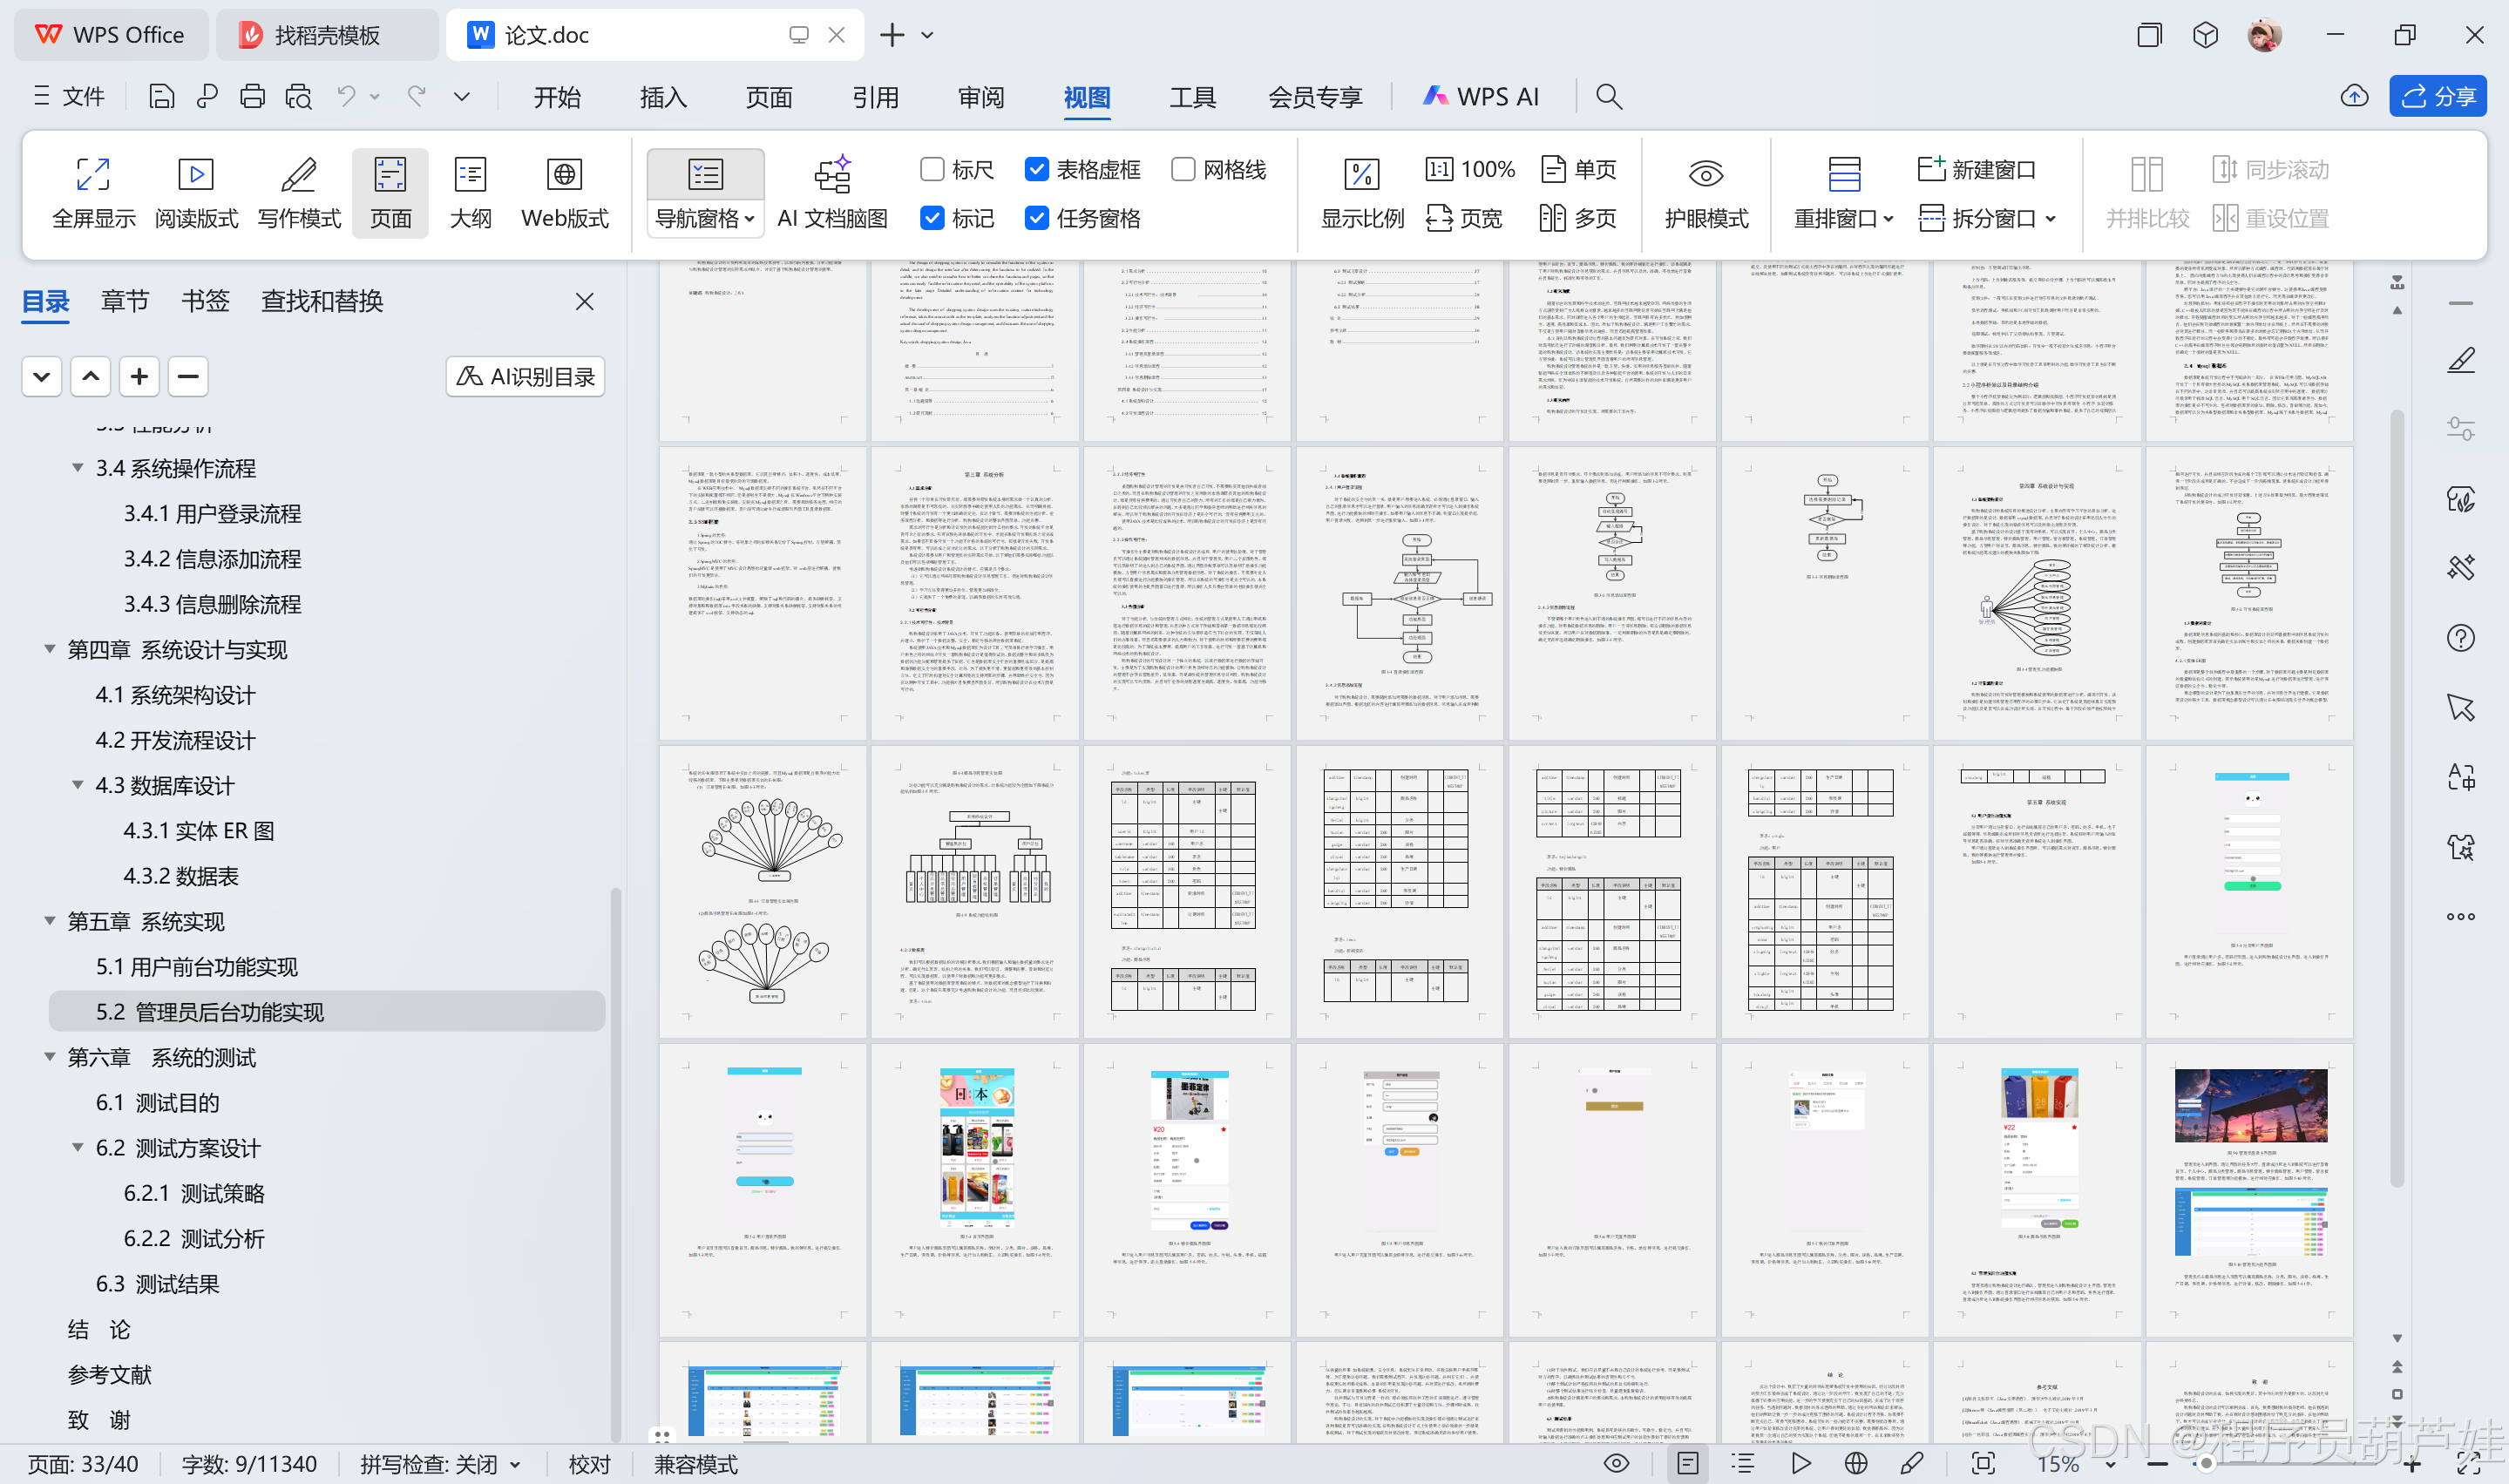Image resolution: width=2509 pixels, height=1484 pixels.
Task: Open the Review (审阅) ribbon tab
Action: (x=981, y=97)
